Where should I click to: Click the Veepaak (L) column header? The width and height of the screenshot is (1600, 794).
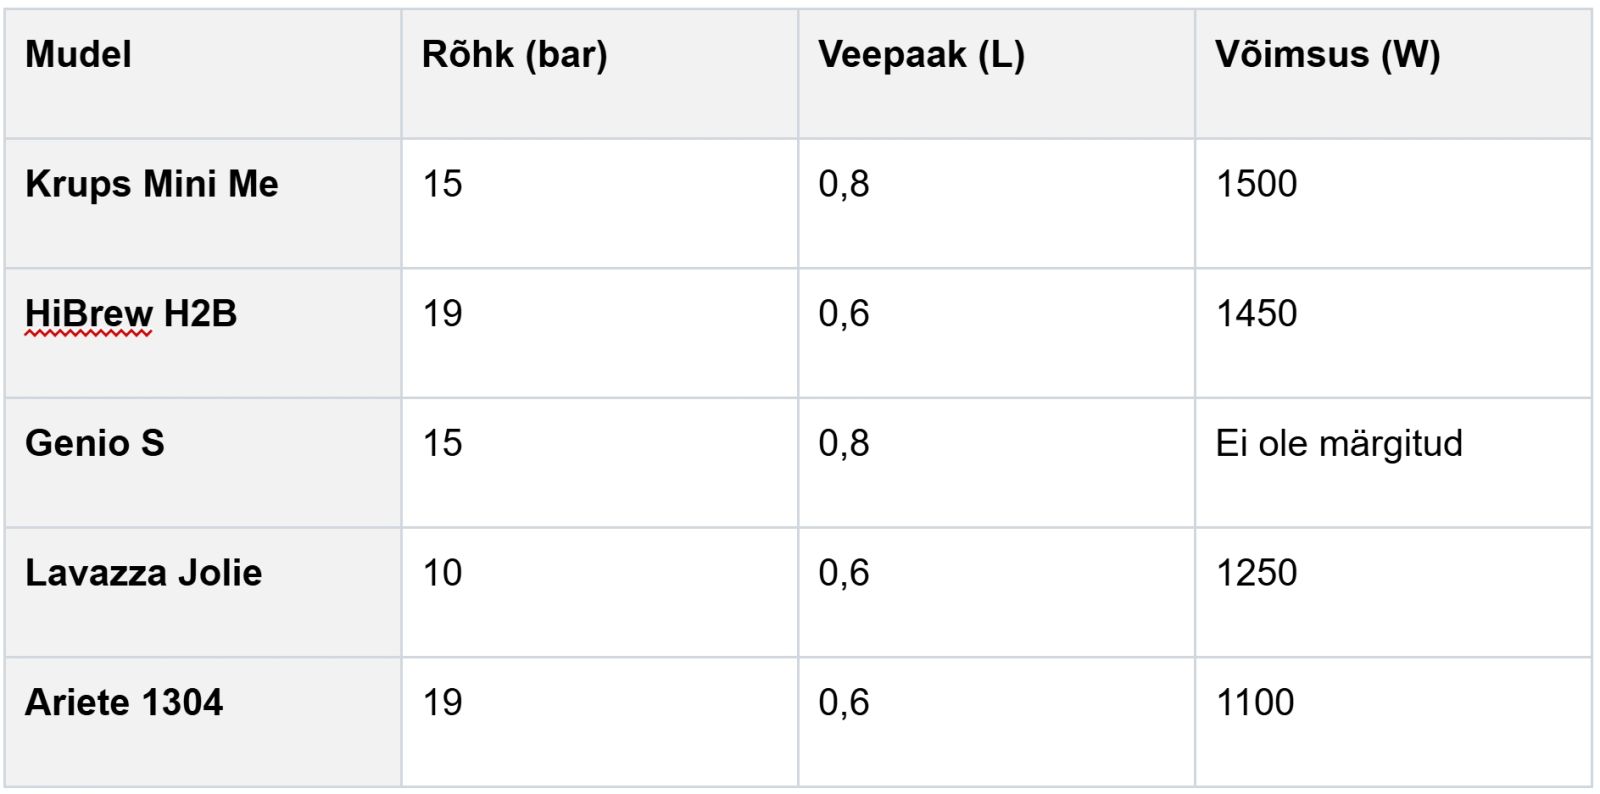996,74
